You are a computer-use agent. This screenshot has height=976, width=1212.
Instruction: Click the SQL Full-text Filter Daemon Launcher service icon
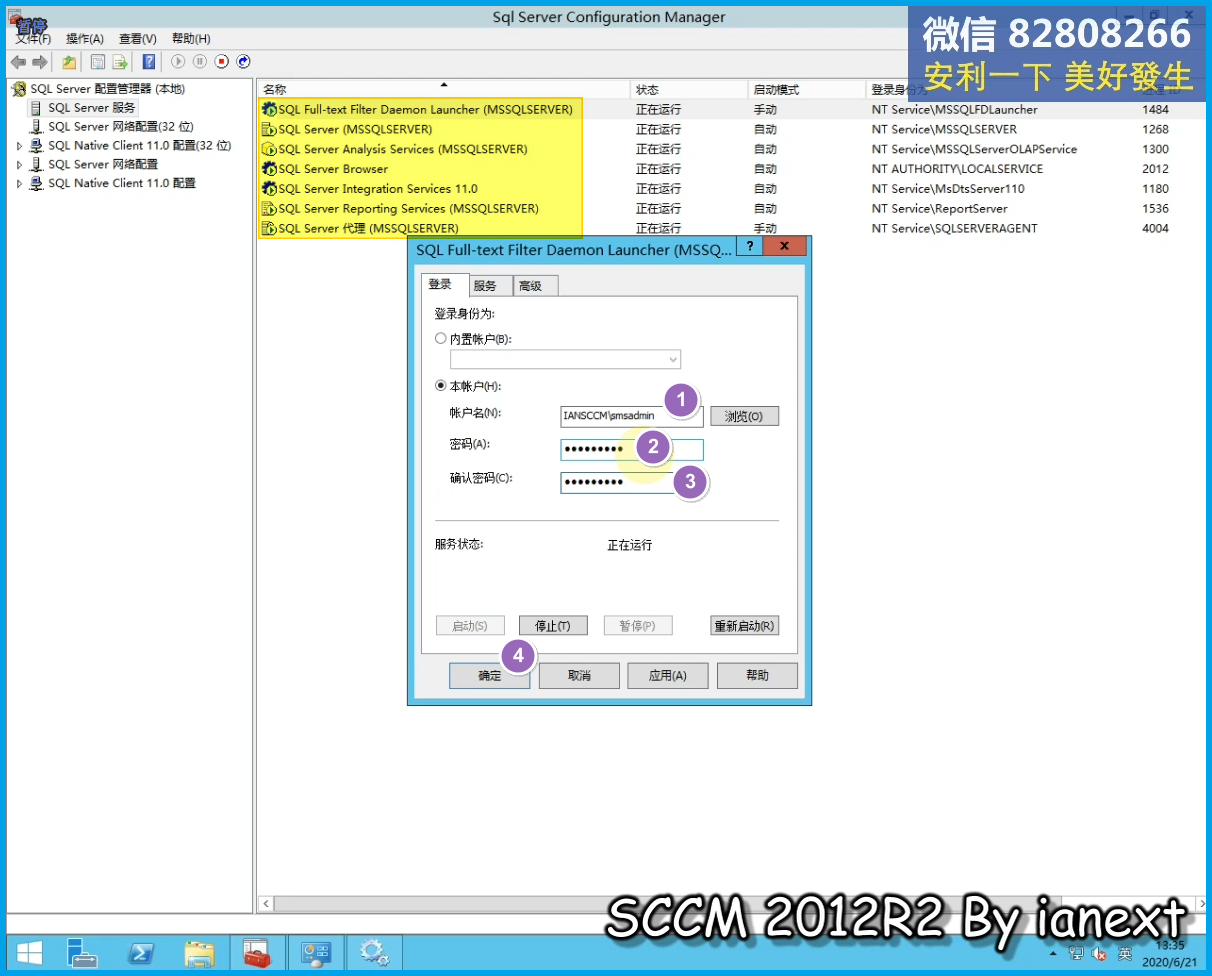268,109
